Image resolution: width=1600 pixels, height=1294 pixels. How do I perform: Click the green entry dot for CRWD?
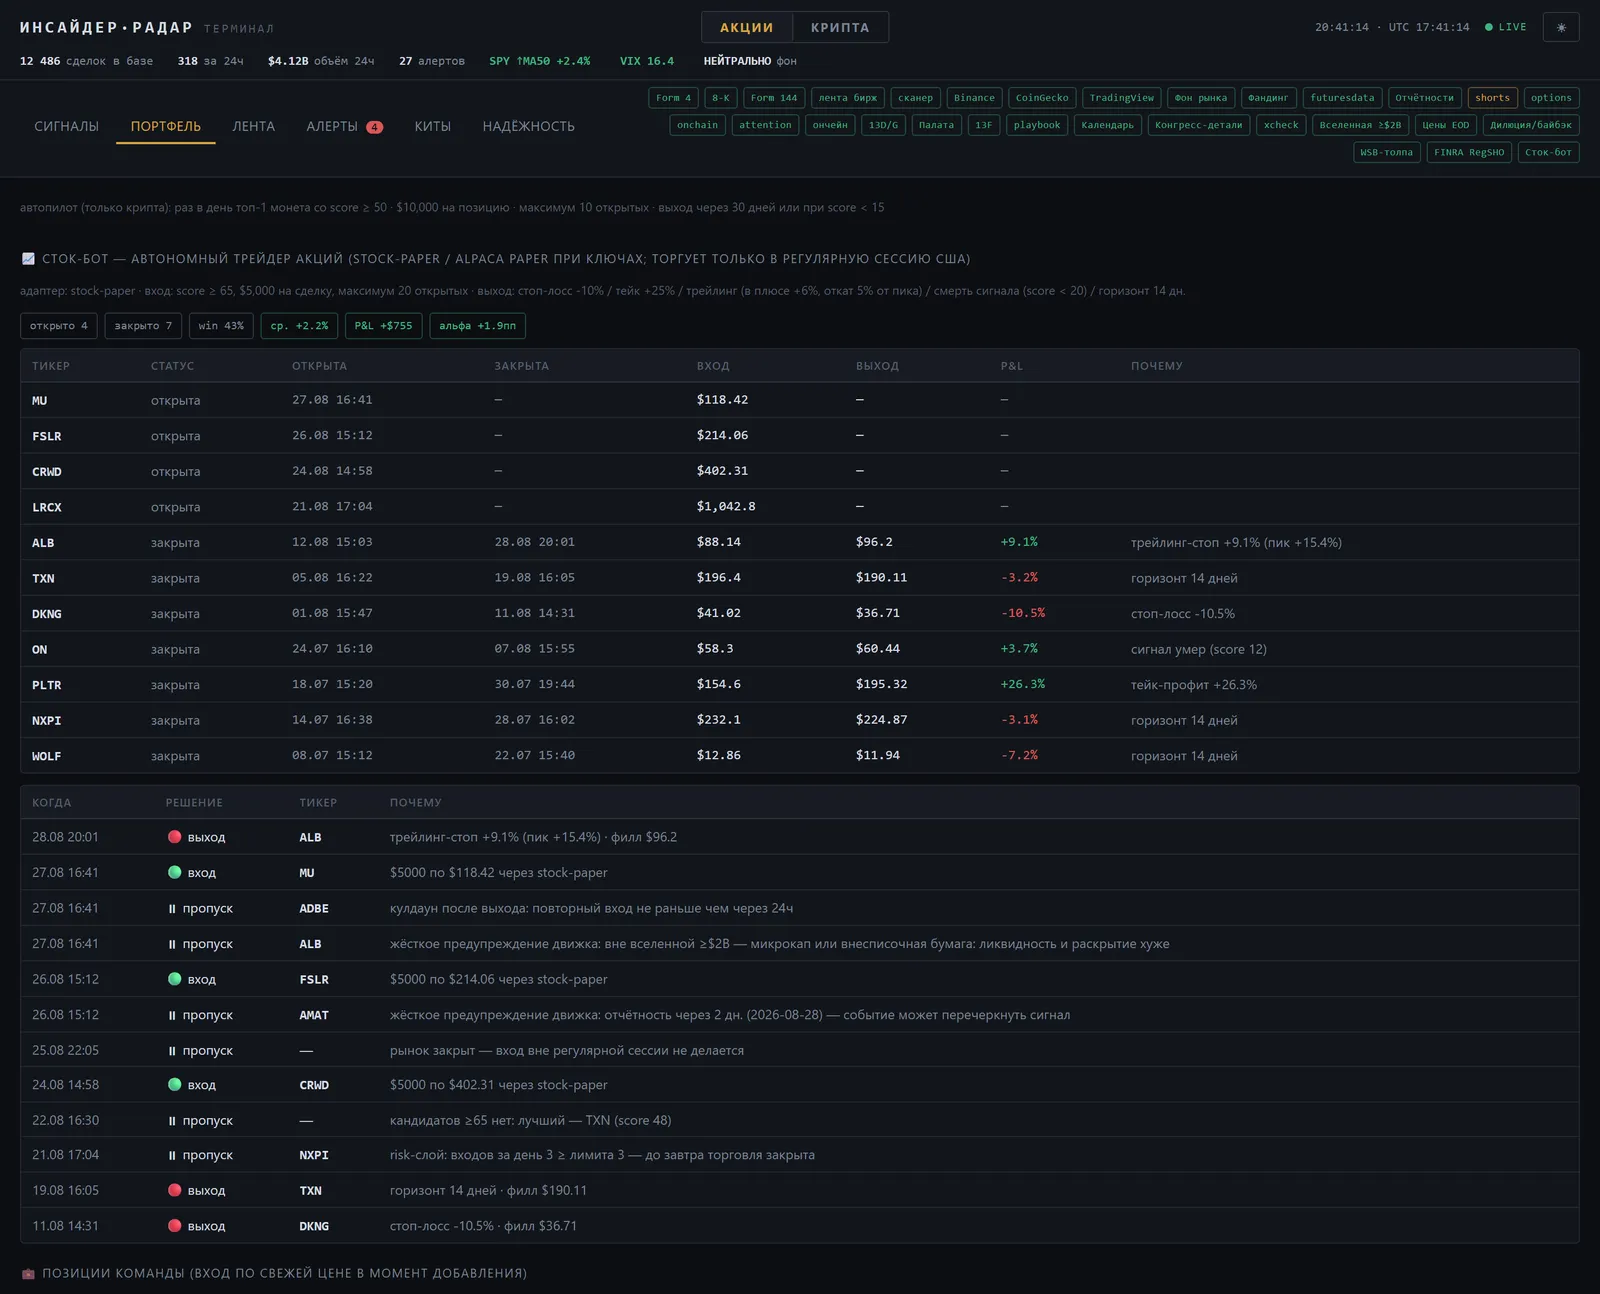[174, 1084]
